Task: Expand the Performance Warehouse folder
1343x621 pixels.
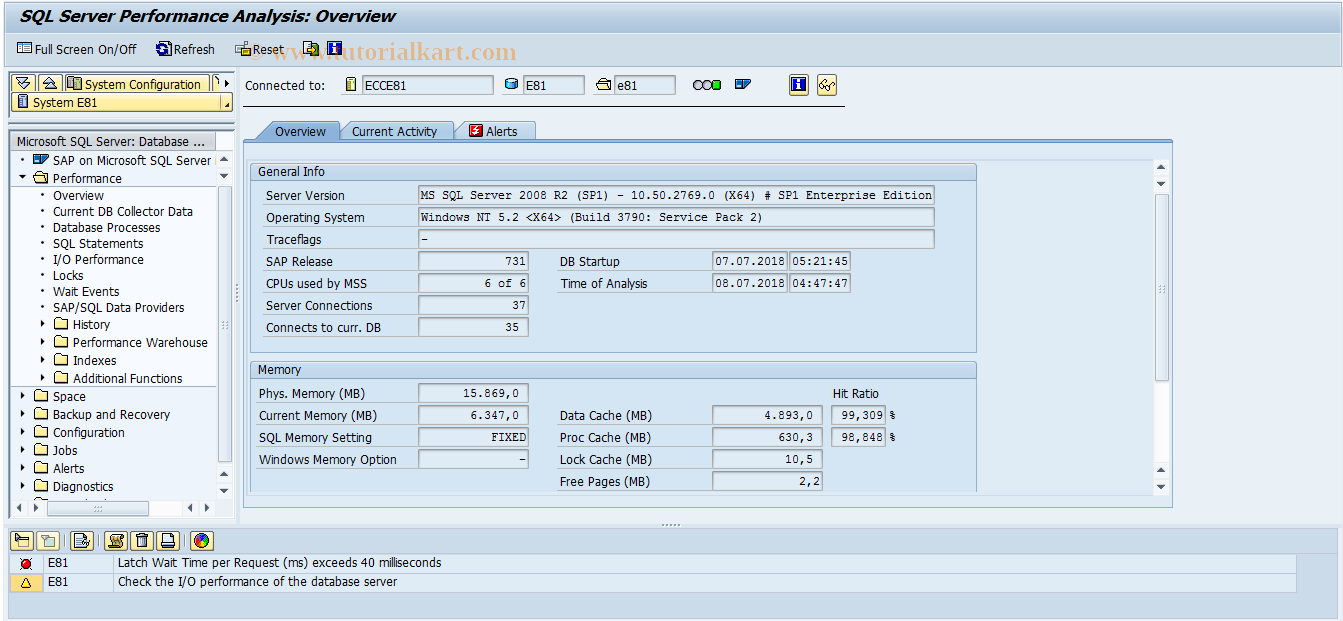Action: [x=42, y=342]
